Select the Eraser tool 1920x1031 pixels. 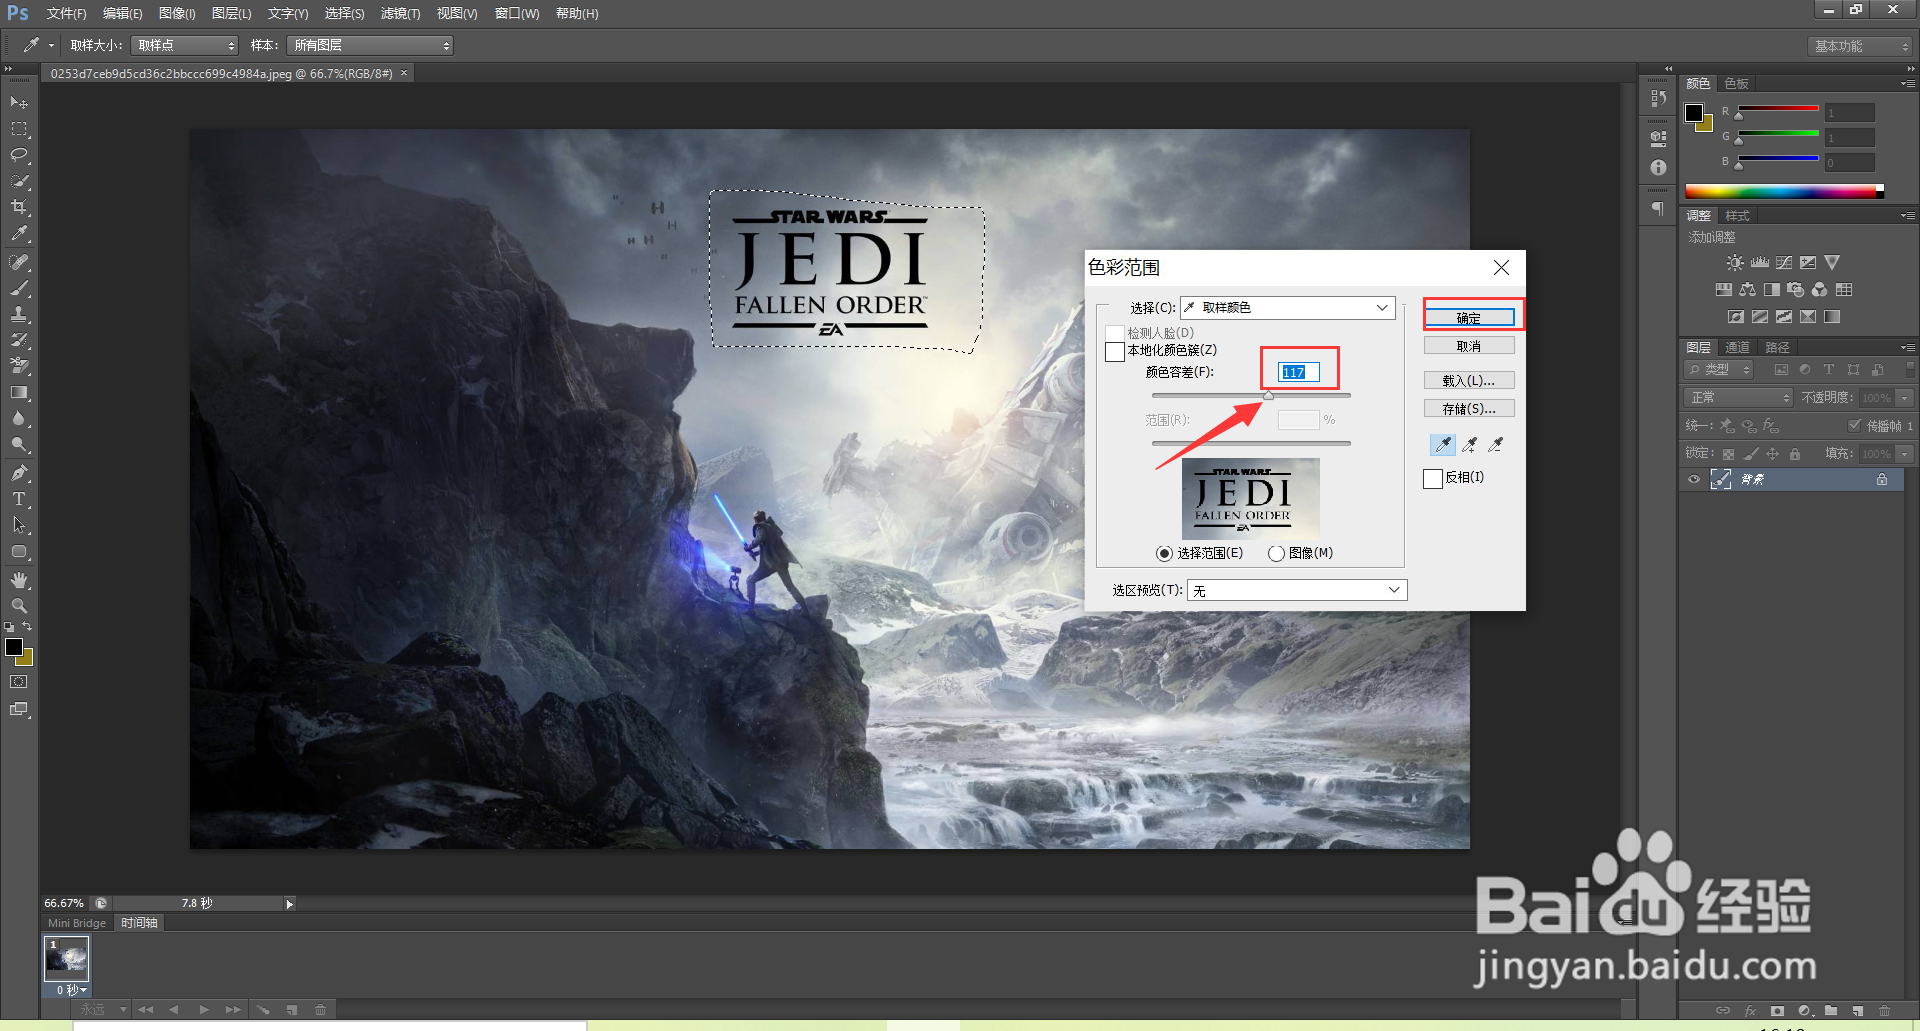point(19,366)
